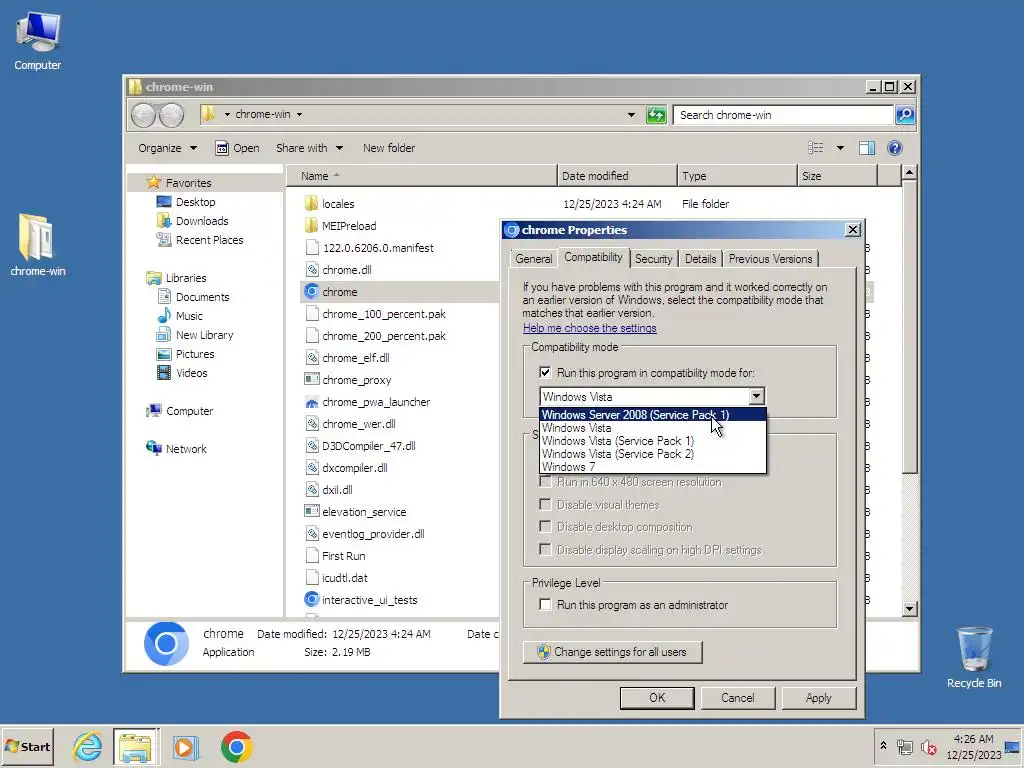Click the Search chrome-win field

[782, 115]
